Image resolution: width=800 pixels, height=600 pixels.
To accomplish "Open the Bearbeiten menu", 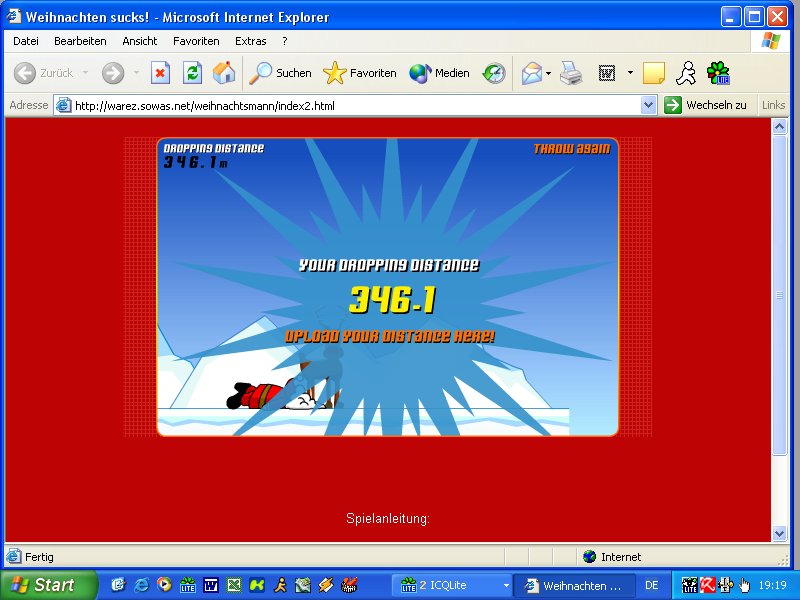I will (x=80, y=41).
